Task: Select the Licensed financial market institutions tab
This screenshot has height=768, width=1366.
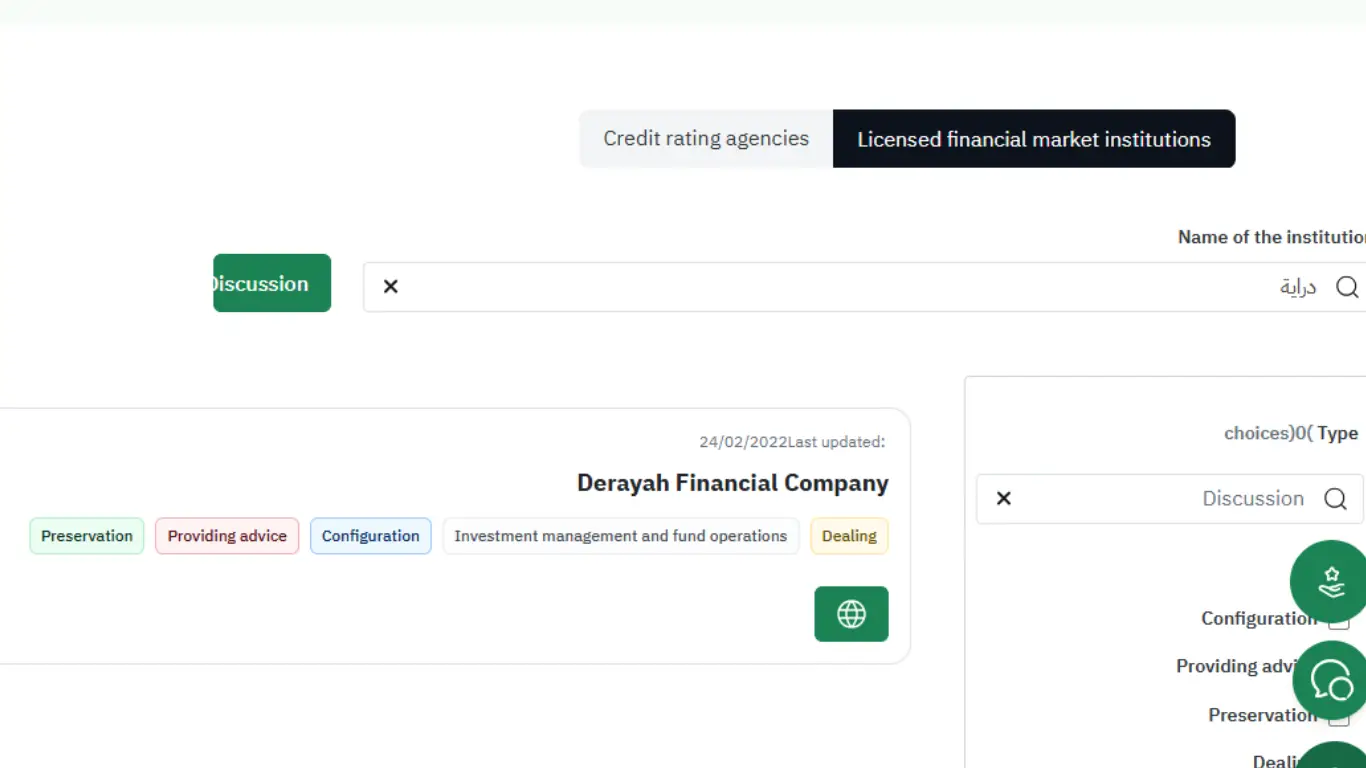Action: [1034, 139]
